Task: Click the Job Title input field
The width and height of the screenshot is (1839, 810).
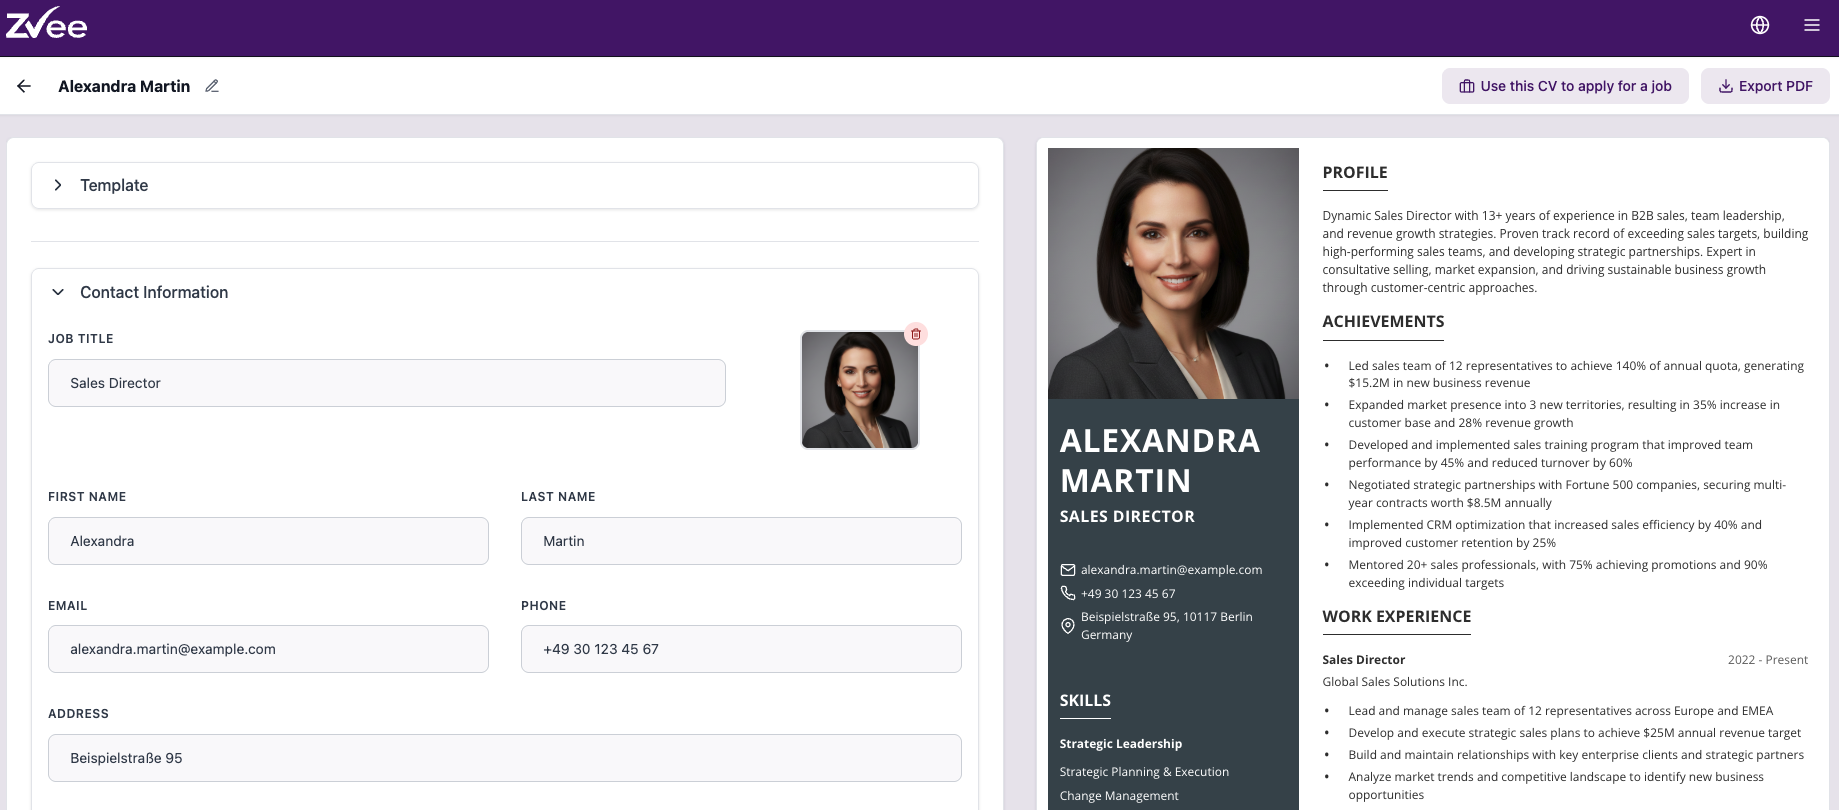Action: click(x=386, y=383)
